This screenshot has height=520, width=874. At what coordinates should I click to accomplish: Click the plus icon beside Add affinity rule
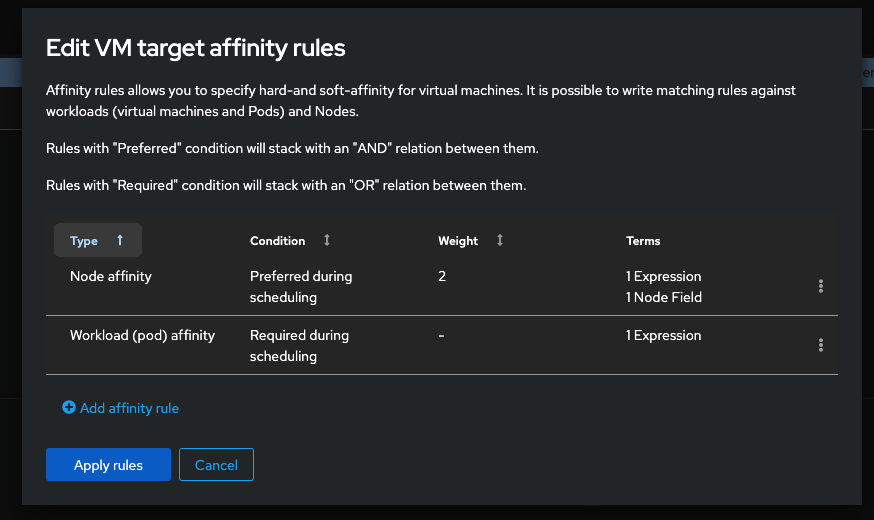[x=69, y=408]
